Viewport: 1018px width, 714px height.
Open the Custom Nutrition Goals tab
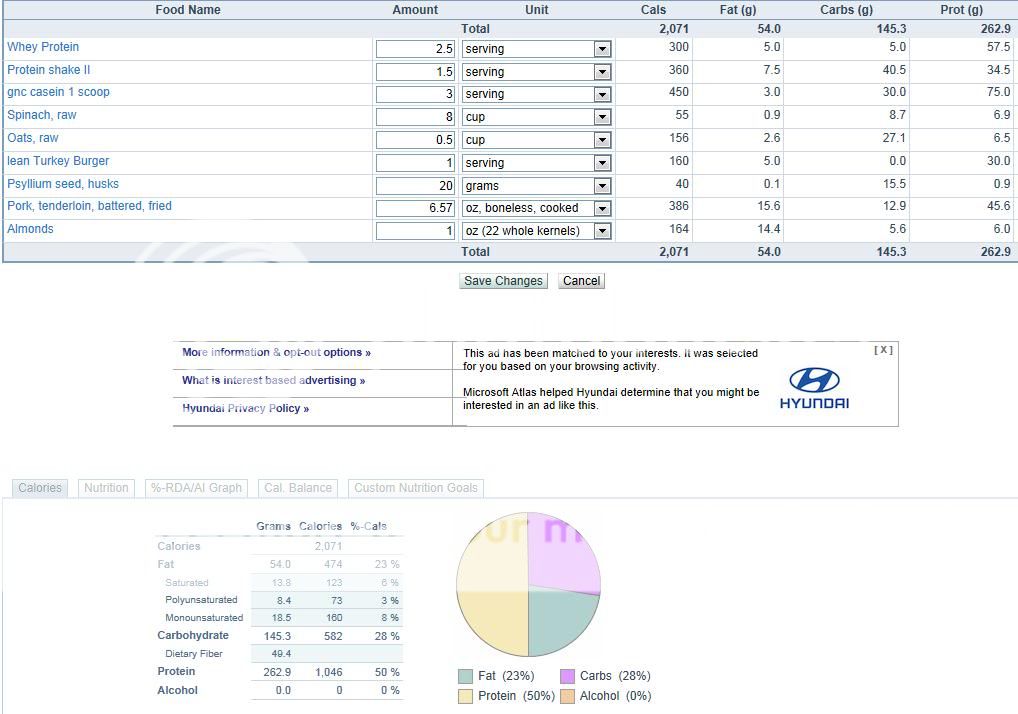(x=416, y=488)
